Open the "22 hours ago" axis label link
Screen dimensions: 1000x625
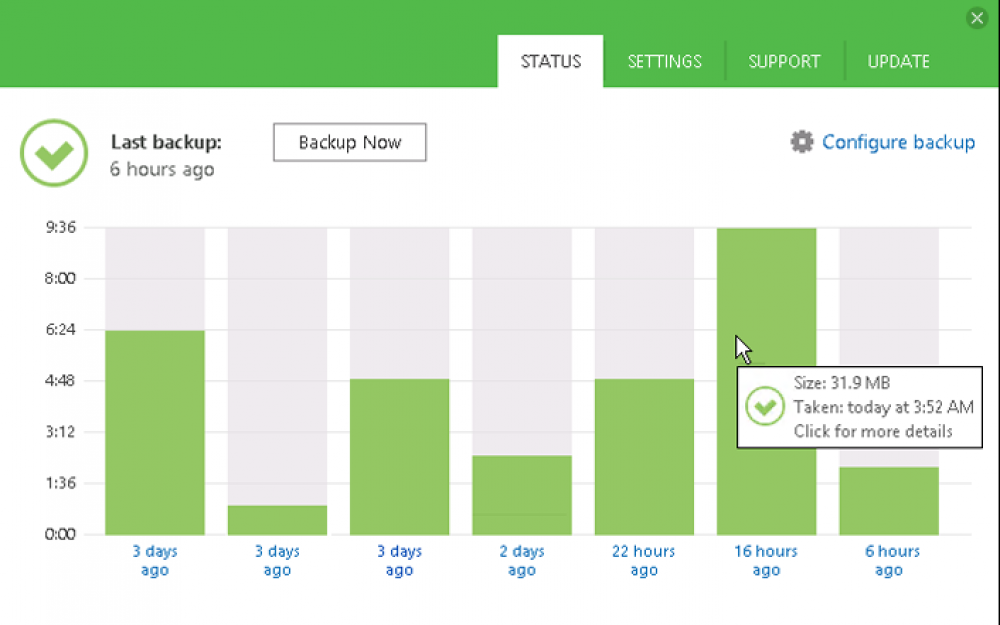(644, 561)
